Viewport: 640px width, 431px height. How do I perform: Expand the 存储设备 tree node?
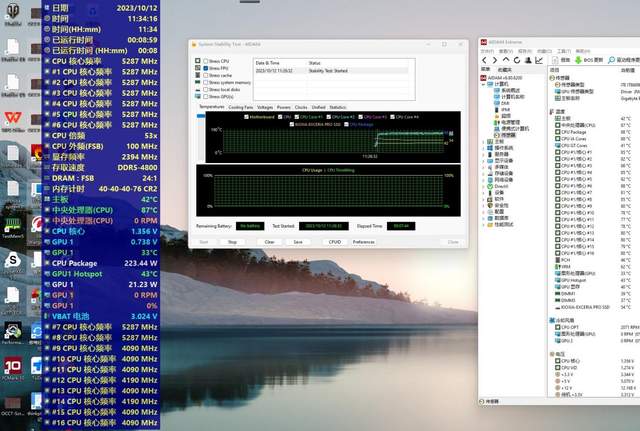[x=484, y=173]
